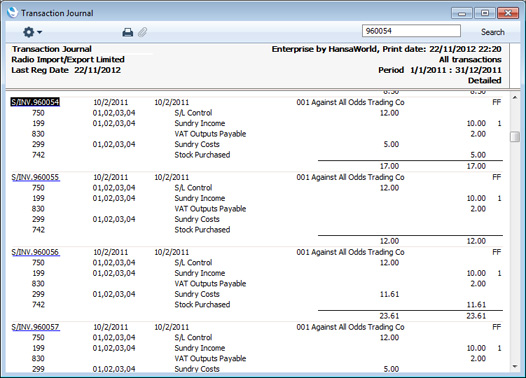
Task: Click the paperclip attachments icon
Action: coord(143,32)
